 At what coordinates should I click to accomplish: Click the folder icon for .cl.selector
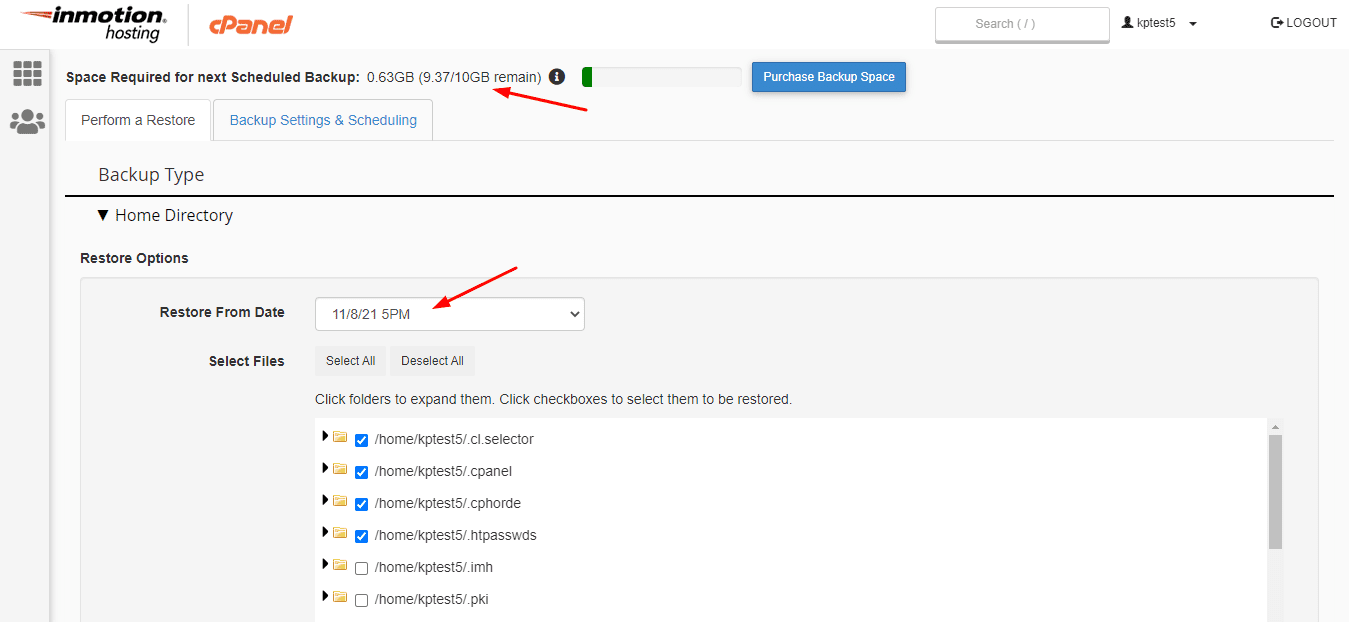341,437
